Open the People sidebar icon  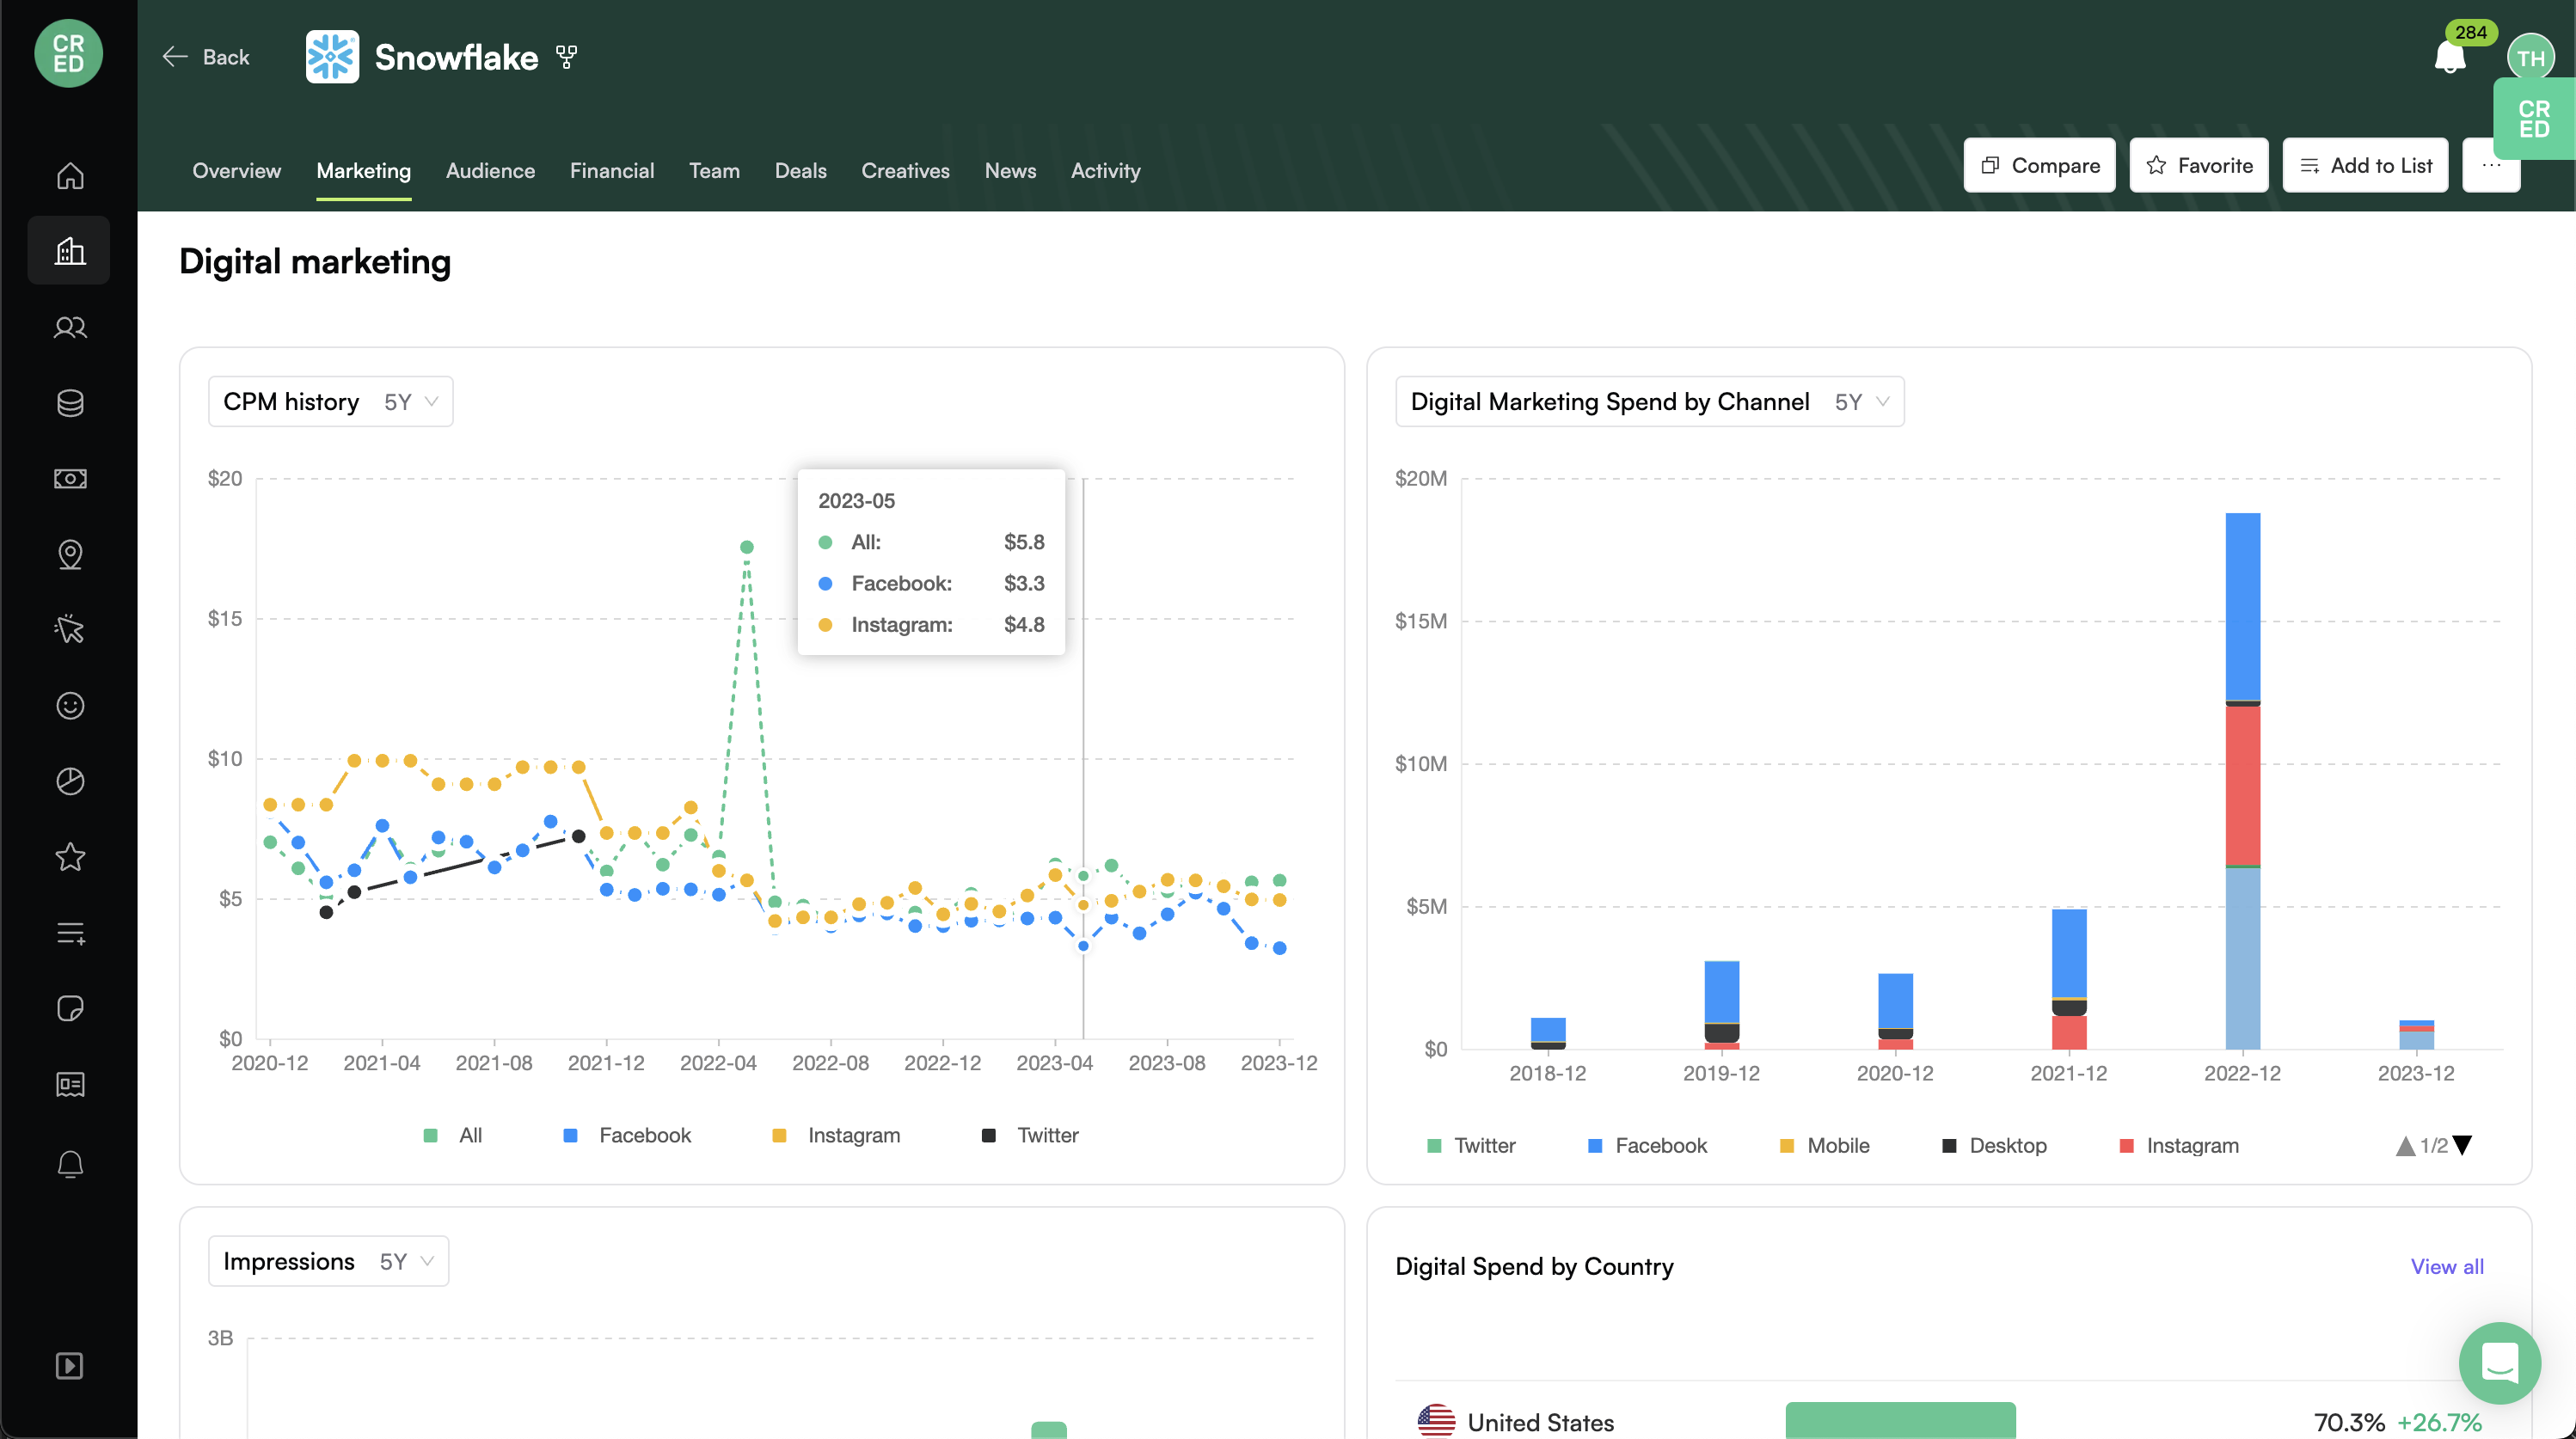[x=70, y=327]
